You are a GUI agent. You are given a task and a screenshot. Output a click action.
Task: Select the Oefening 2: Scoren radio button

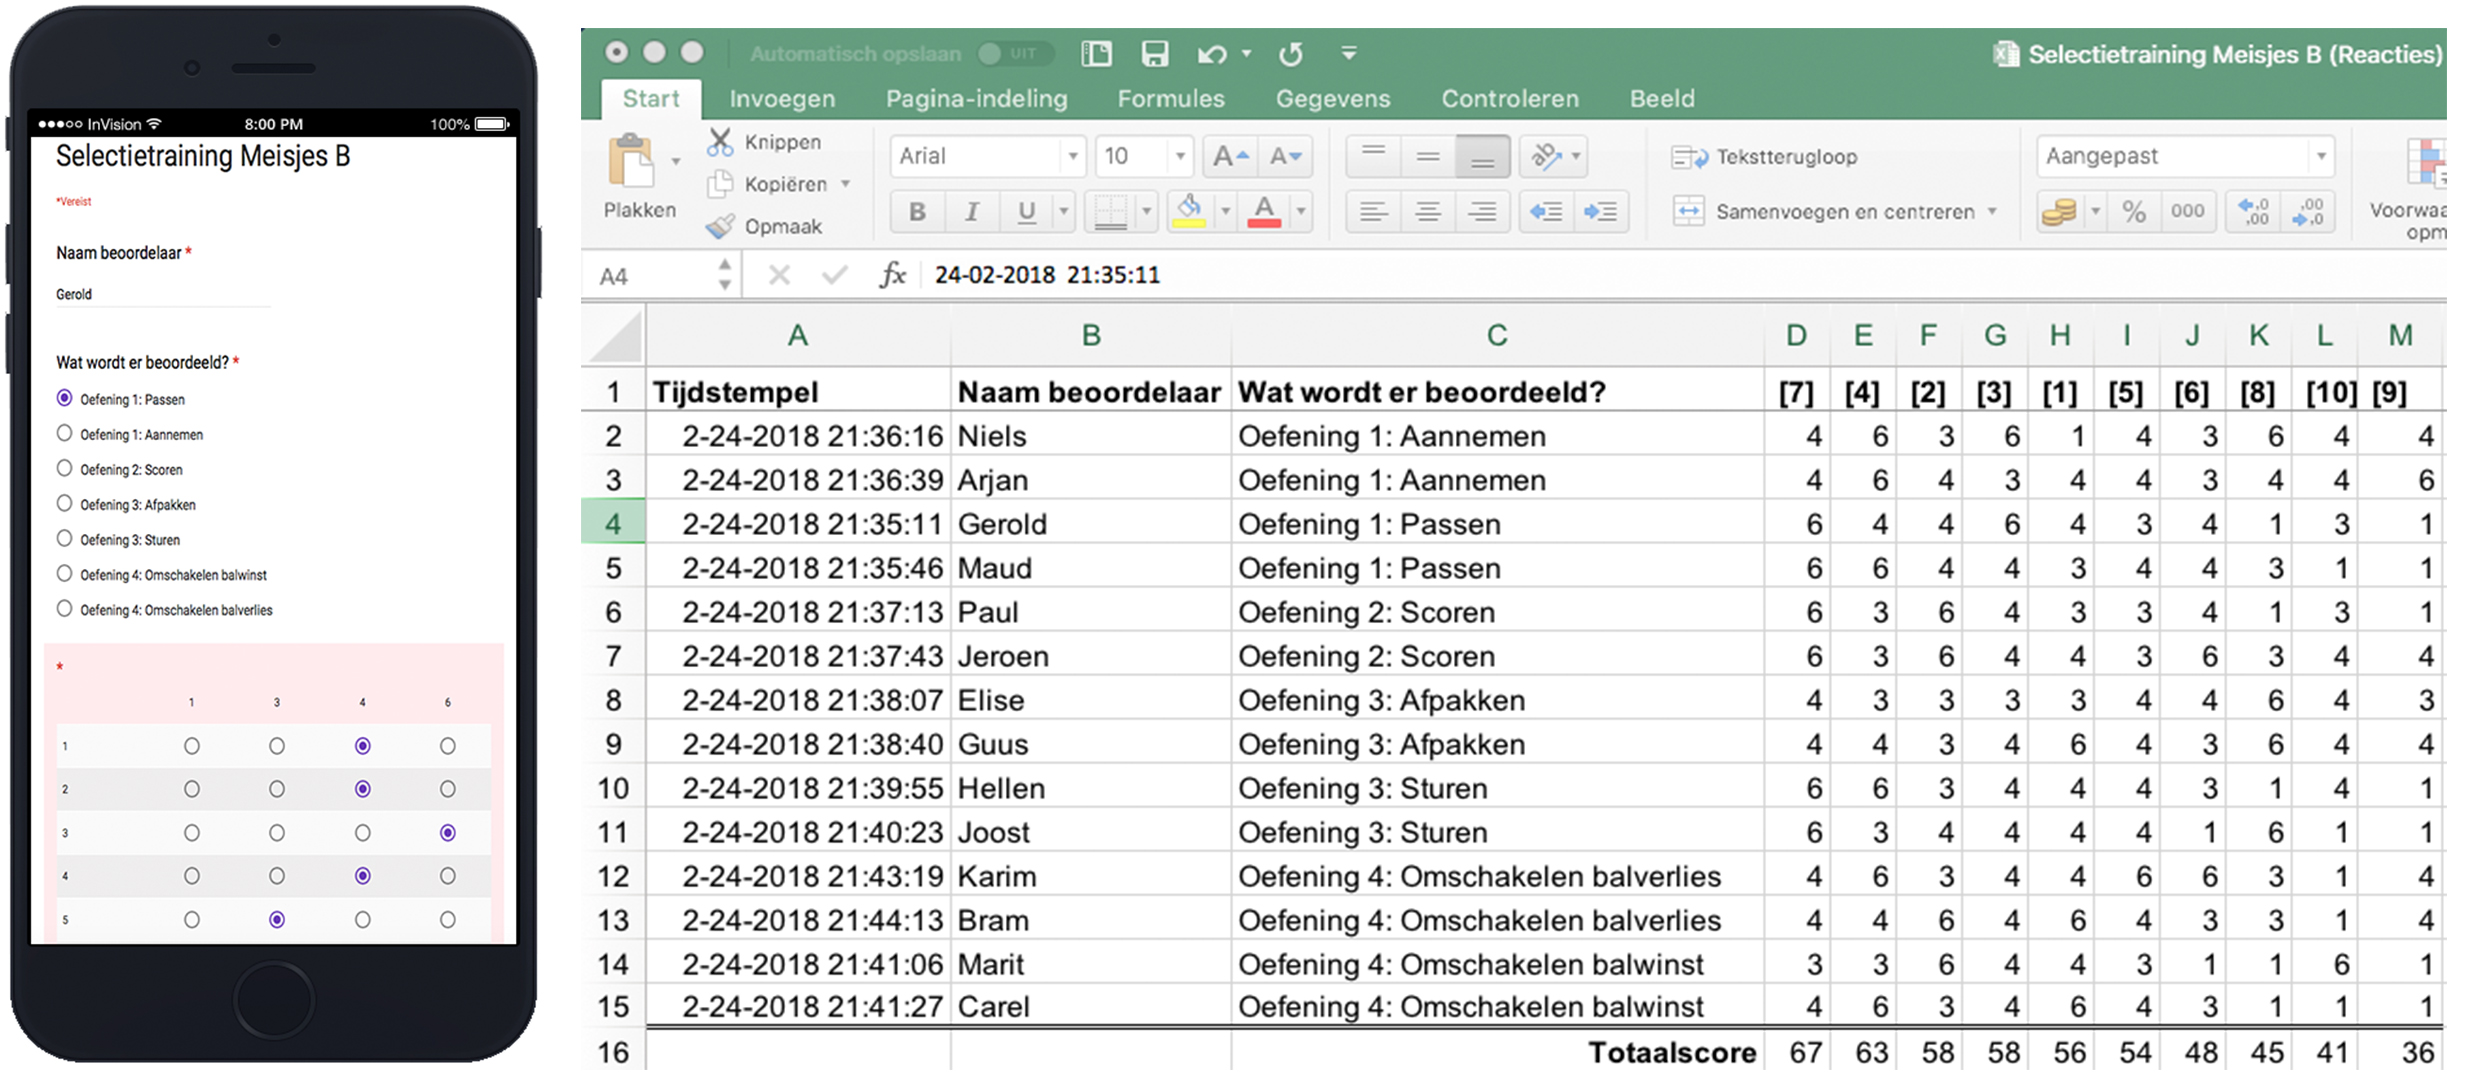point(65,469)
